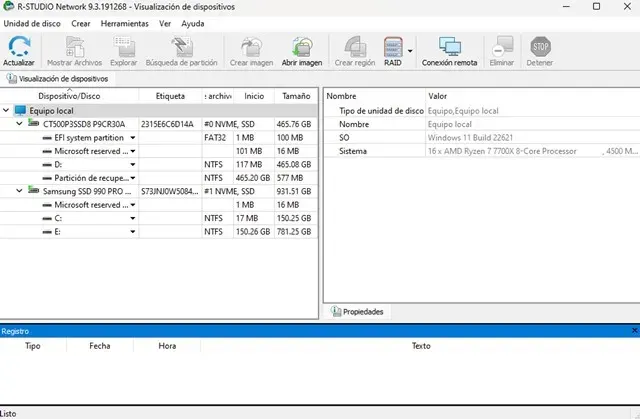Open the Ayuda menu
This screenshot has height=419, width=640.
point(193,24)
